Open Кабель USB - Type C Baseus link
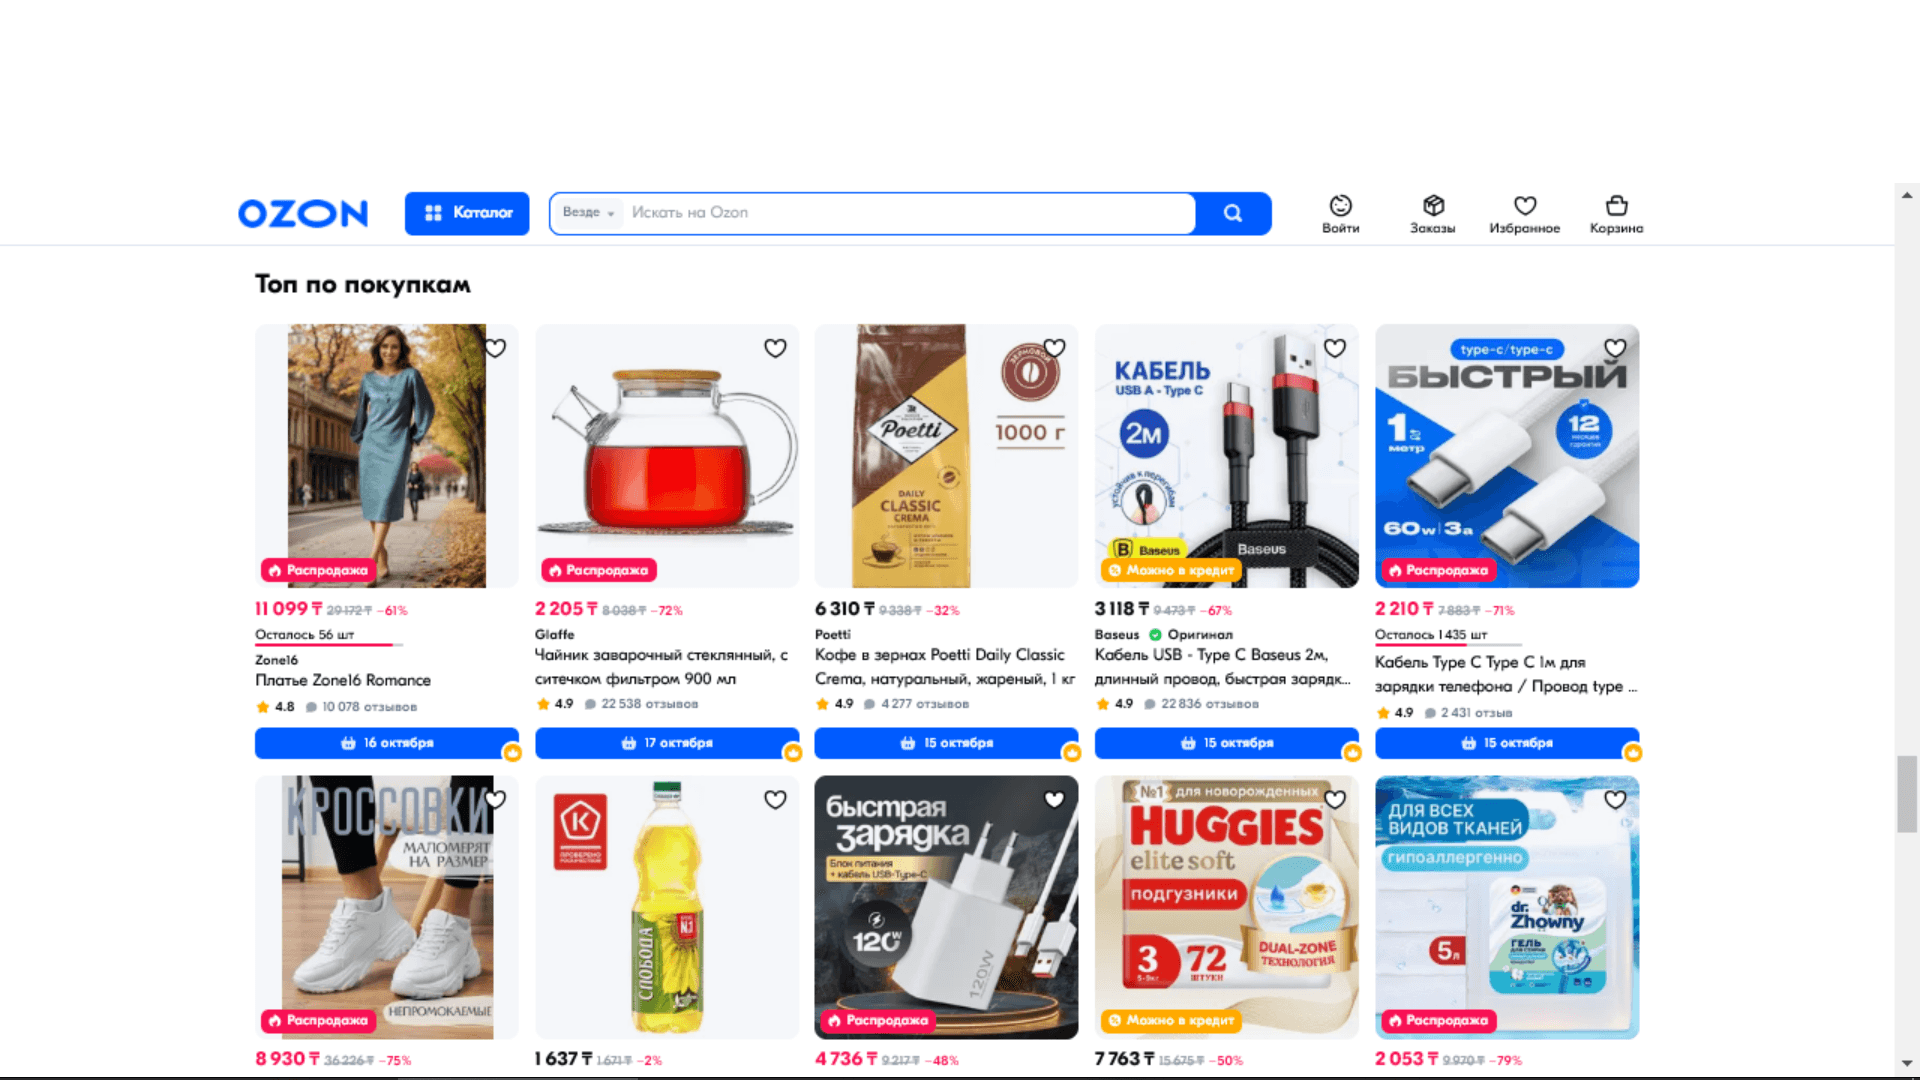The width and height of the screenshot is (1920, 1080). tap(1222, 667)
